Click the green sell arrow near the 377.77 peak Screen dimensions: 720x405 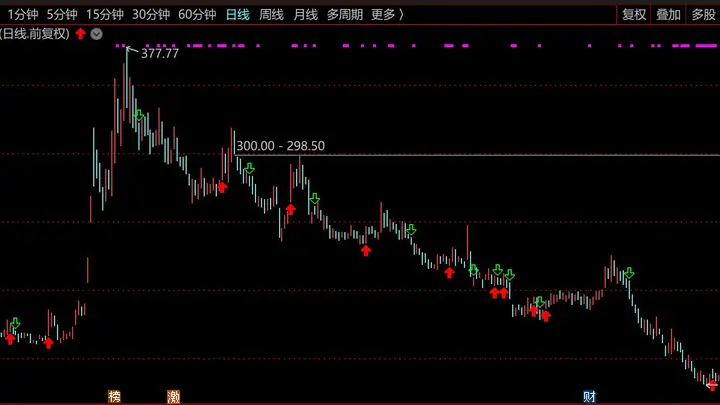[x=139, y=115]
